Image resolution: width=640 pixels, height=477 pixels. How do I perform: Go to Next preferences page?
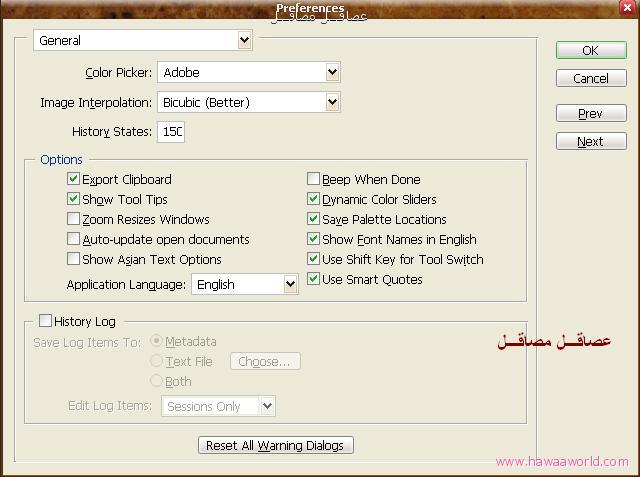click(x=590, y=141)
